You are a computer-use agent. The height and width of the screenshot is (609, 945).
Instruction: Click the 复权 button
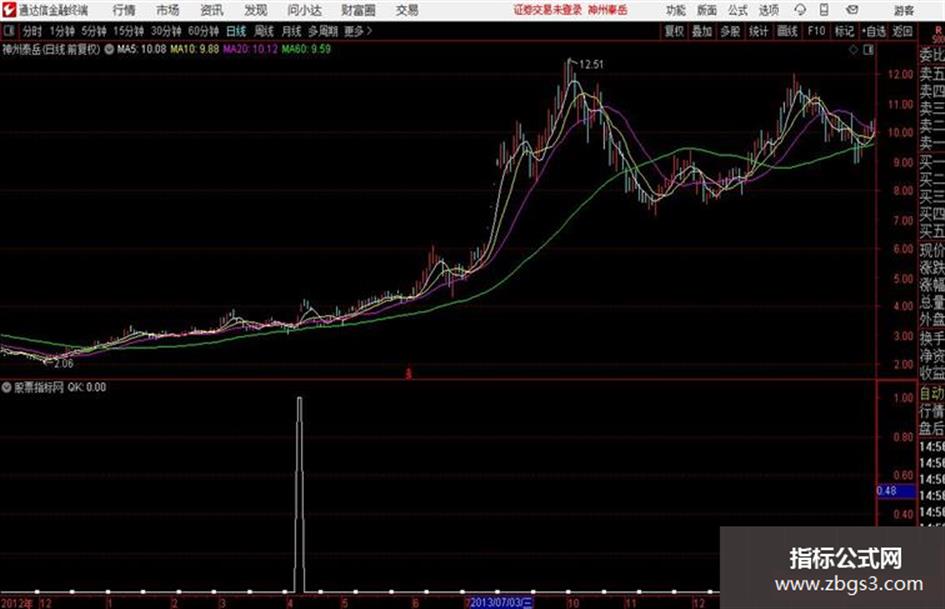click(x=674, y=31)
